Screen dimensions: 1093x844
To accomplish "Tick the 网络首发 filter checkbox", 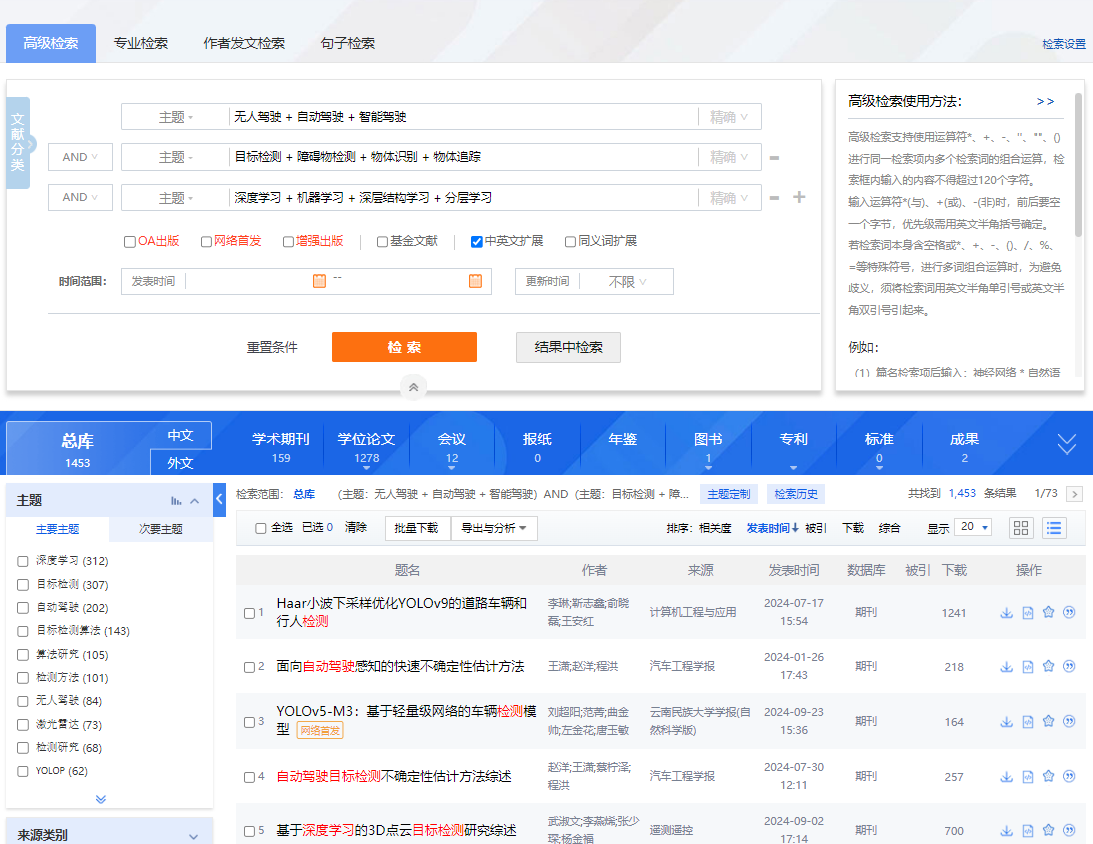I will pos(206,242).
